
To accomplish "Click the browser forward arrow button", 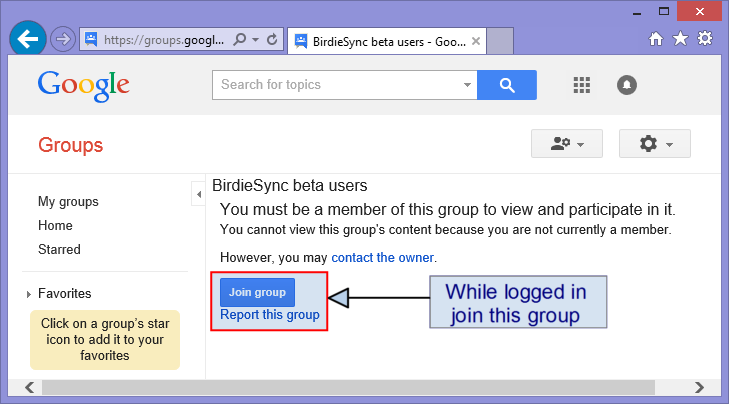I will coord(63,39).
